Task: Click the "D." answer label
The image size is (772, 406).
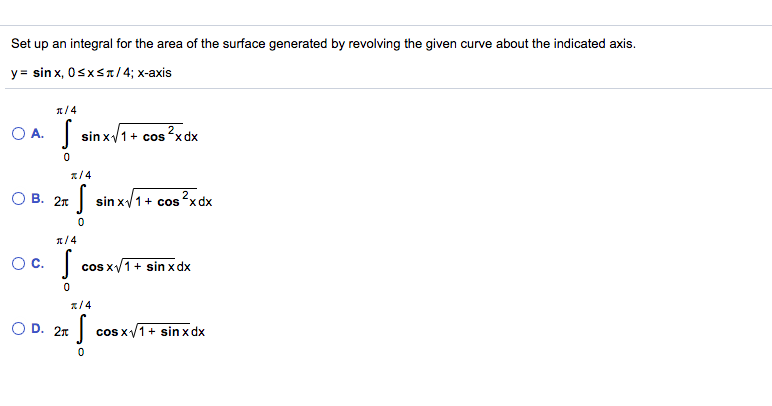Action: click(38, 330)
